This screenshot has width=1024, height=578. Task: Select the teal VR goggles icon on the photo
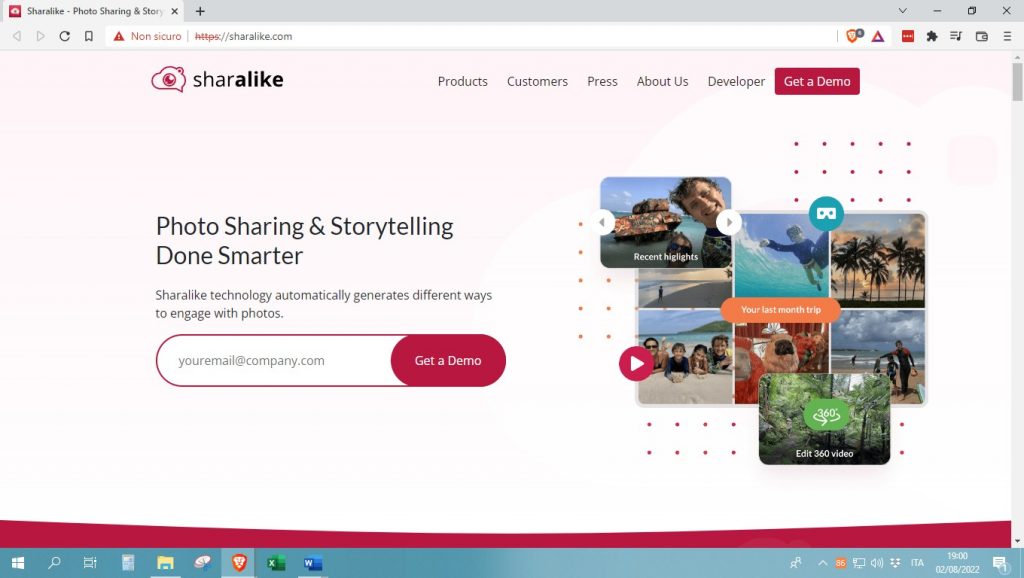826,213
